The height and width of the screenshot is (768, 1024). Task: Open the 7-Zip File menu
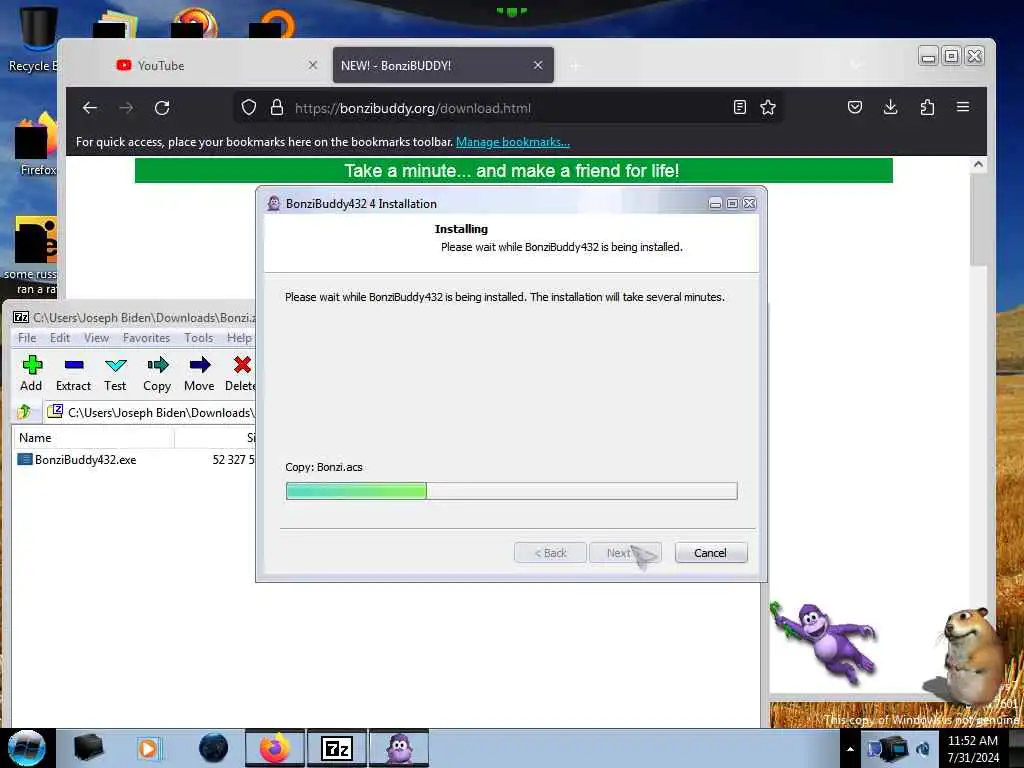(27, 338)
